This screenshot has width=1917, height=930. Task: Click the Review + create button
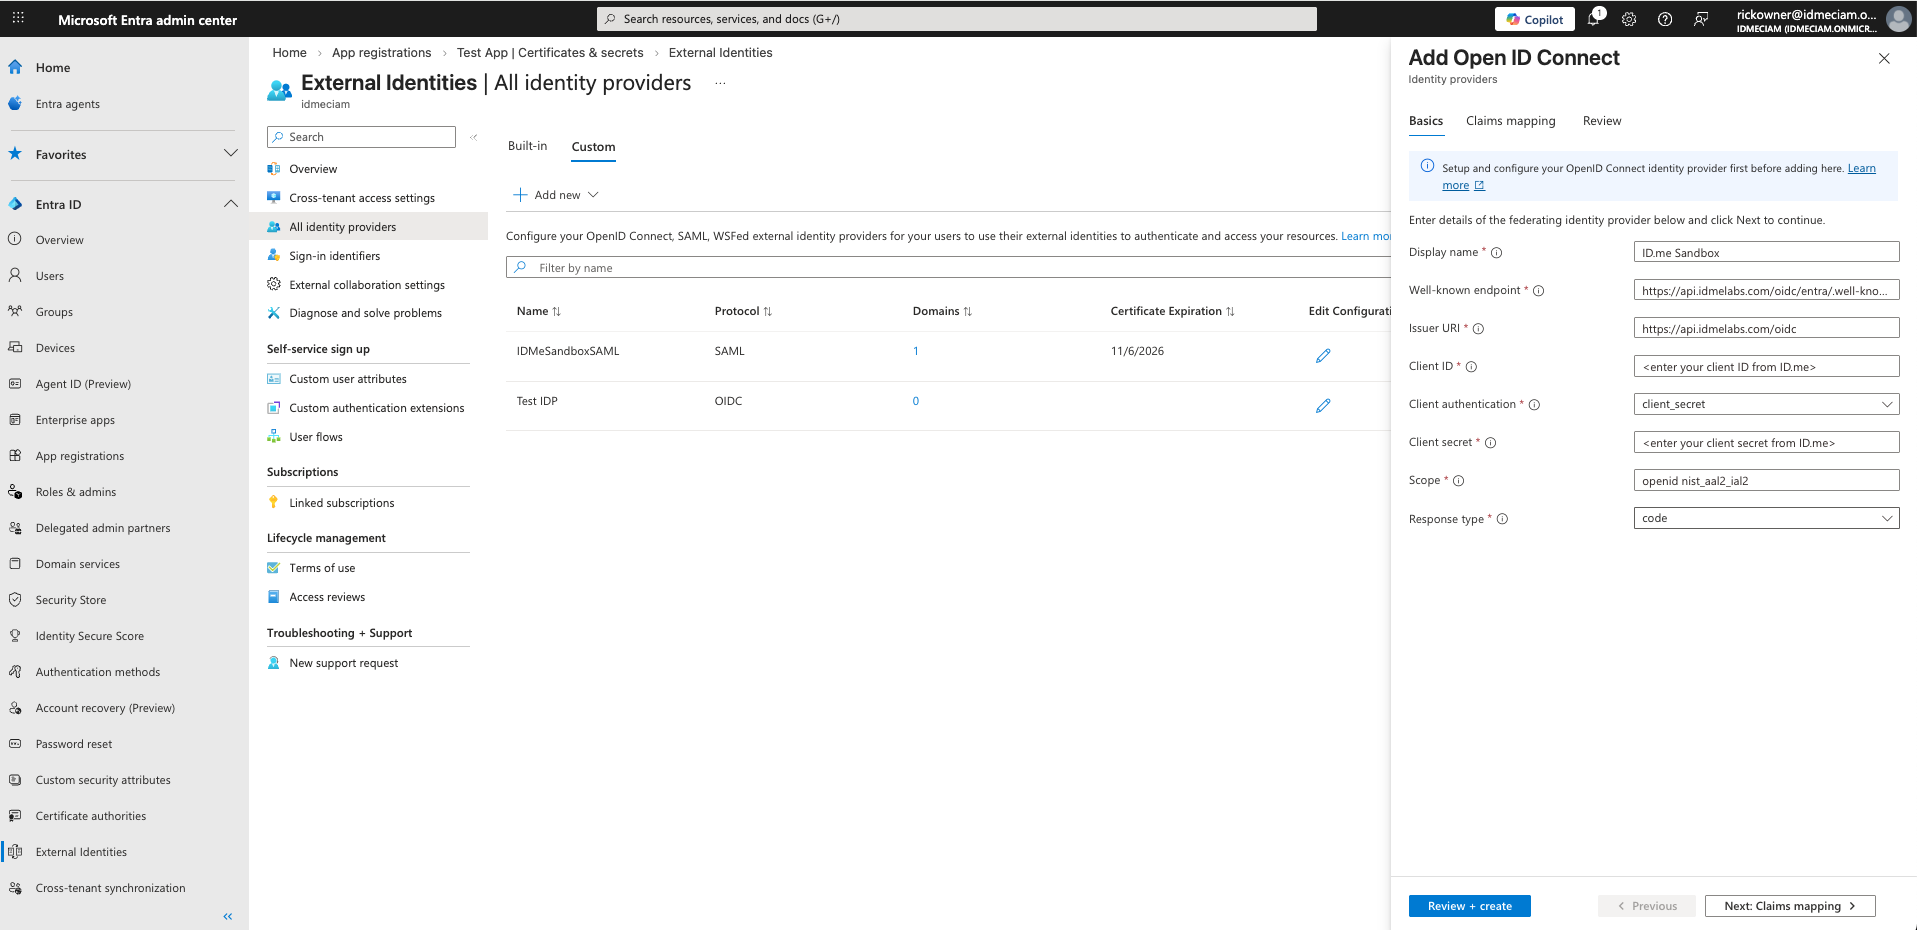1468,905
